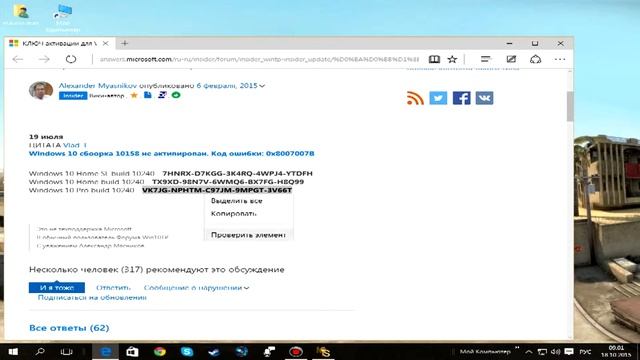Switch to the activation key tab
The image size is (640, 360).
60,43
